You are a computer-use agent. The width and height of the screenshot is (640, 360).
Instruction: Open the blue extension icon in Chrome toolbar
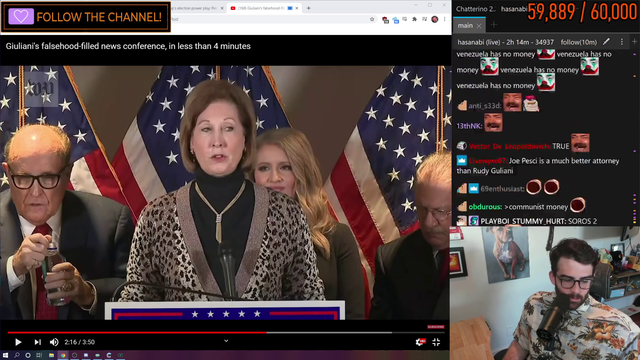396,20
